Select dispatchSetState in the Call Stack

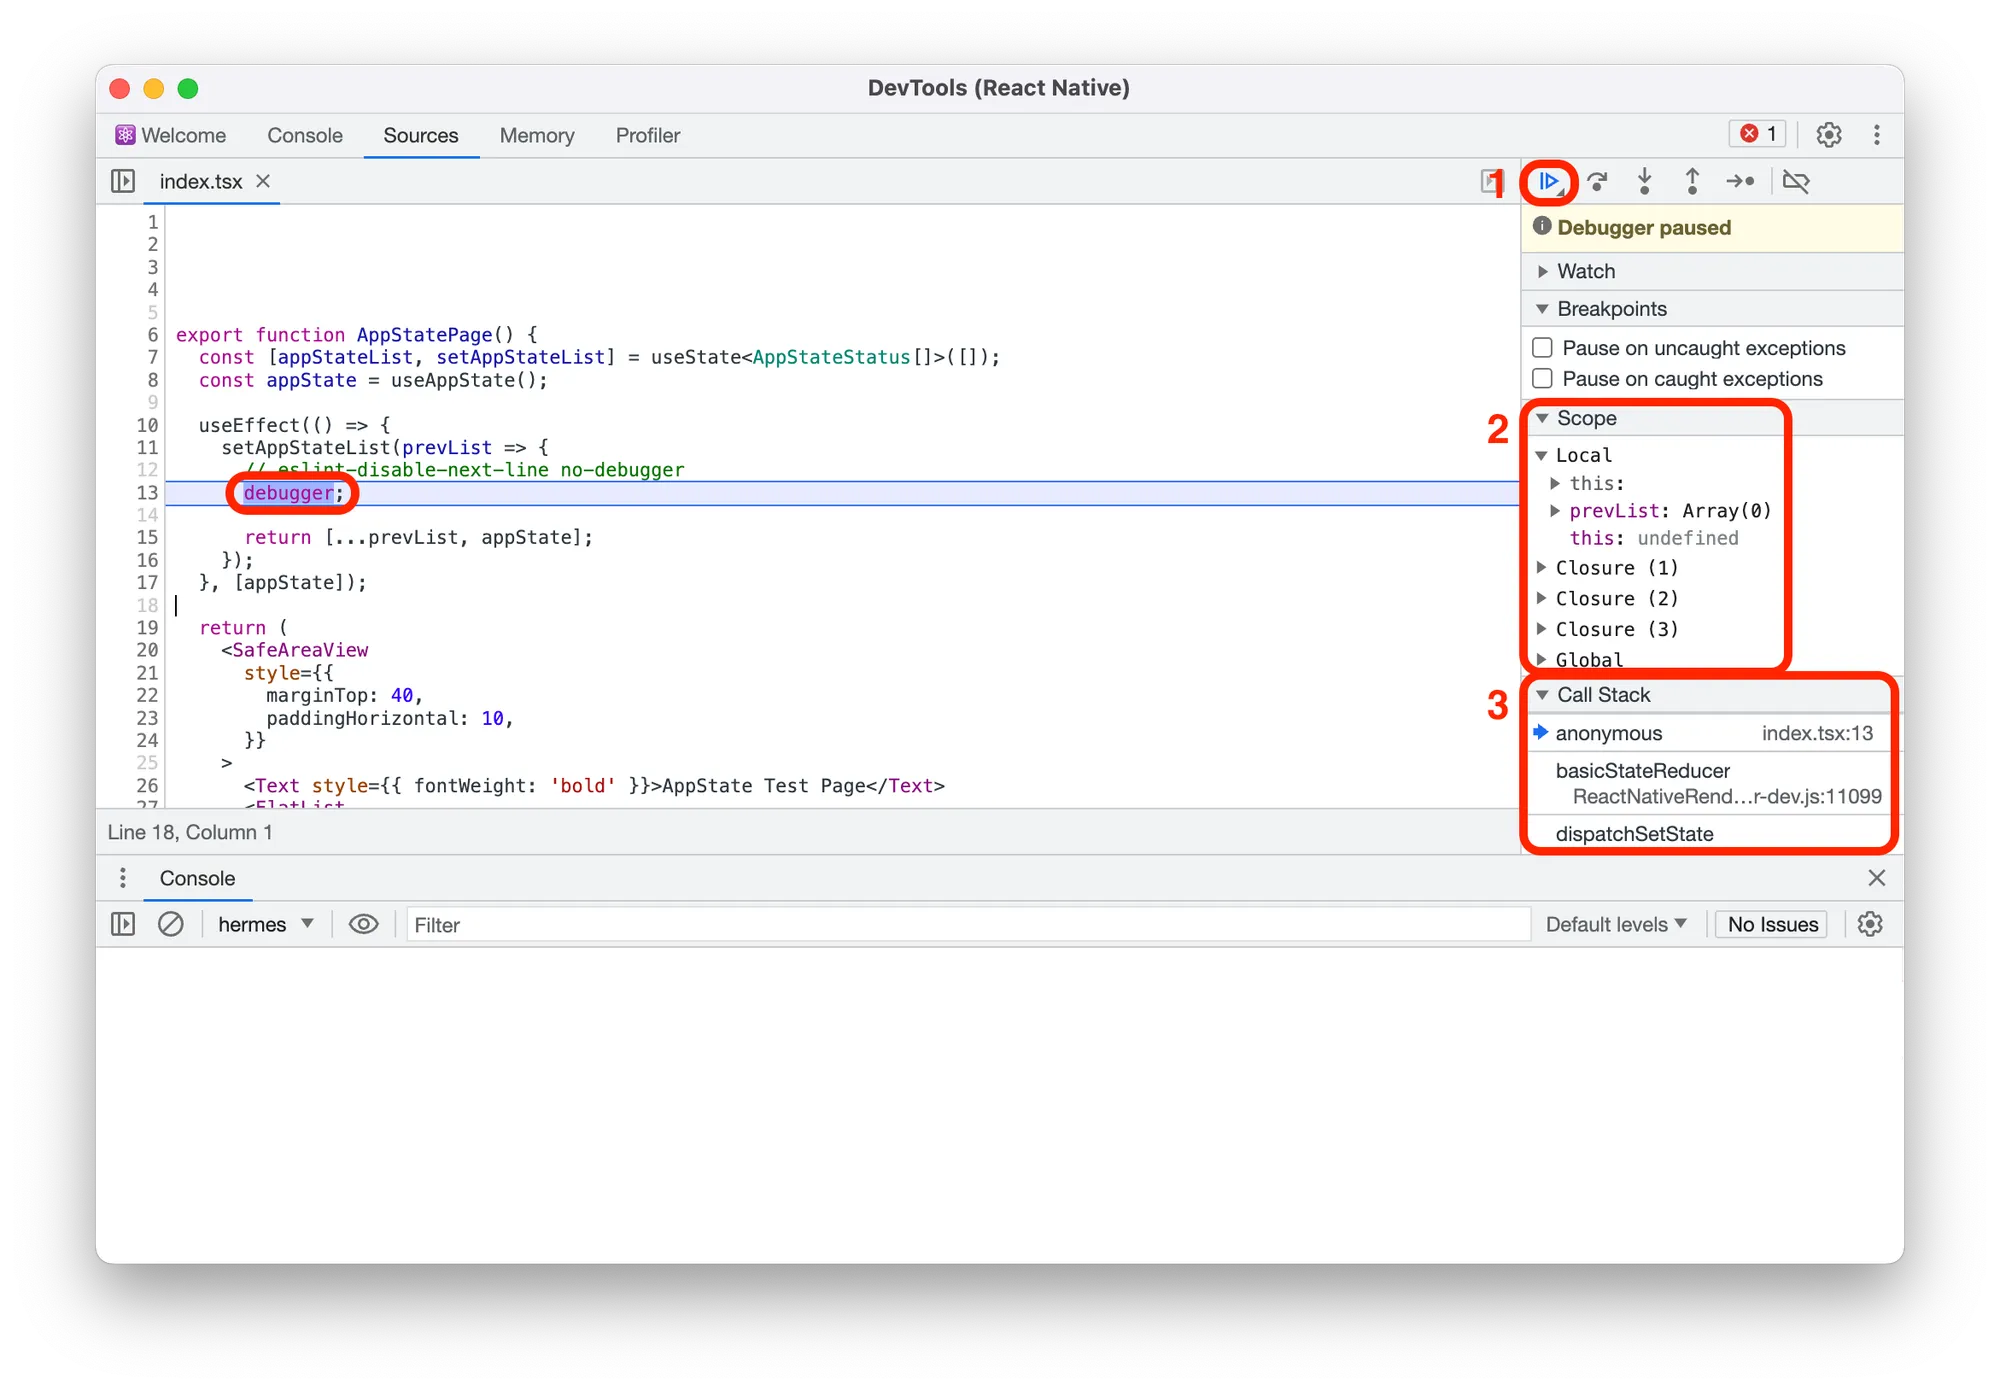pos(1635,833)
